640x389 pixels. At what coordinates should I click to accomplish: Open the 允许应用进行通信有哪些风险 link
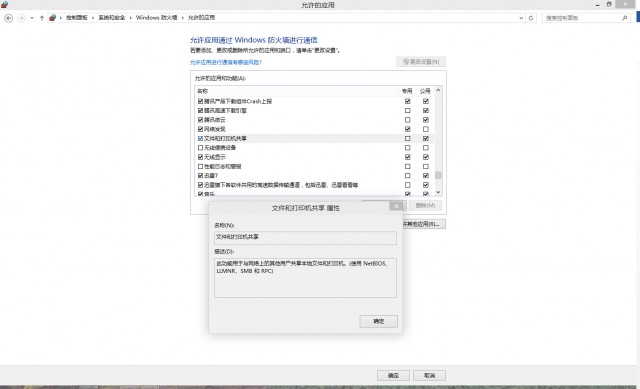(x=226, y=62)
